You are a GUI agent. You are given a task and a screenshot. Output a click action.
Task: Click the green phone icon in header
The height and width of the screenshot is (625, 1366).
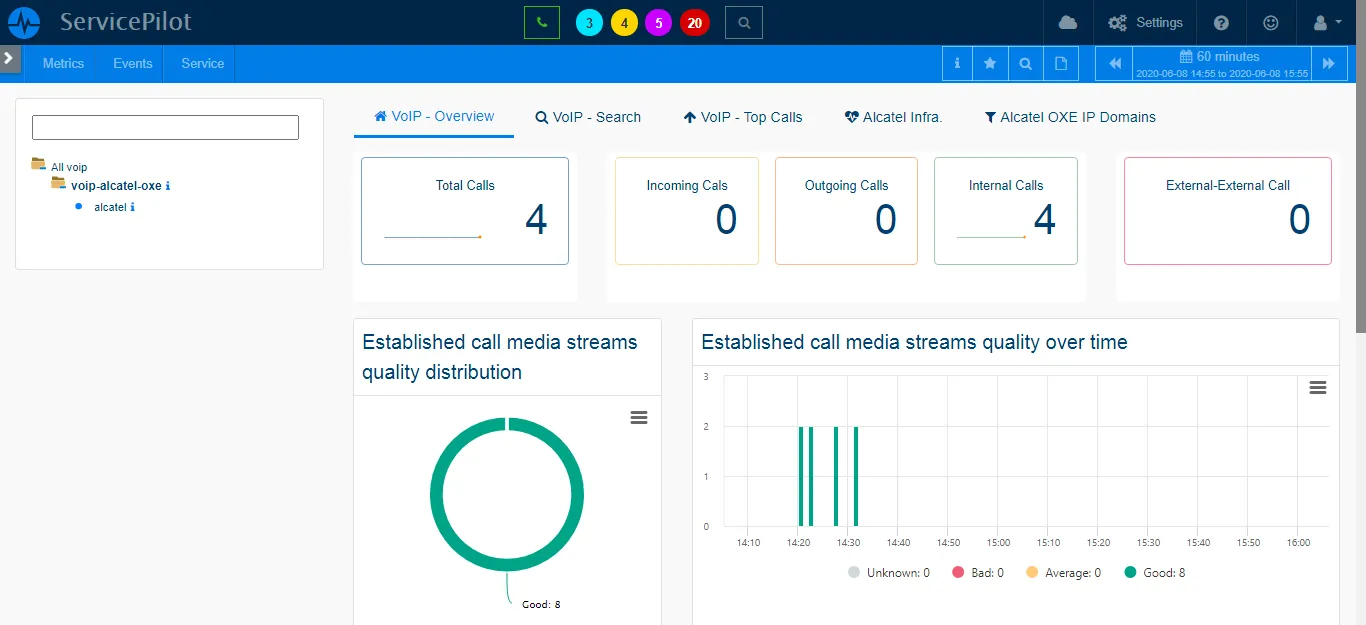pyautogui.click(x=542, y=22)
